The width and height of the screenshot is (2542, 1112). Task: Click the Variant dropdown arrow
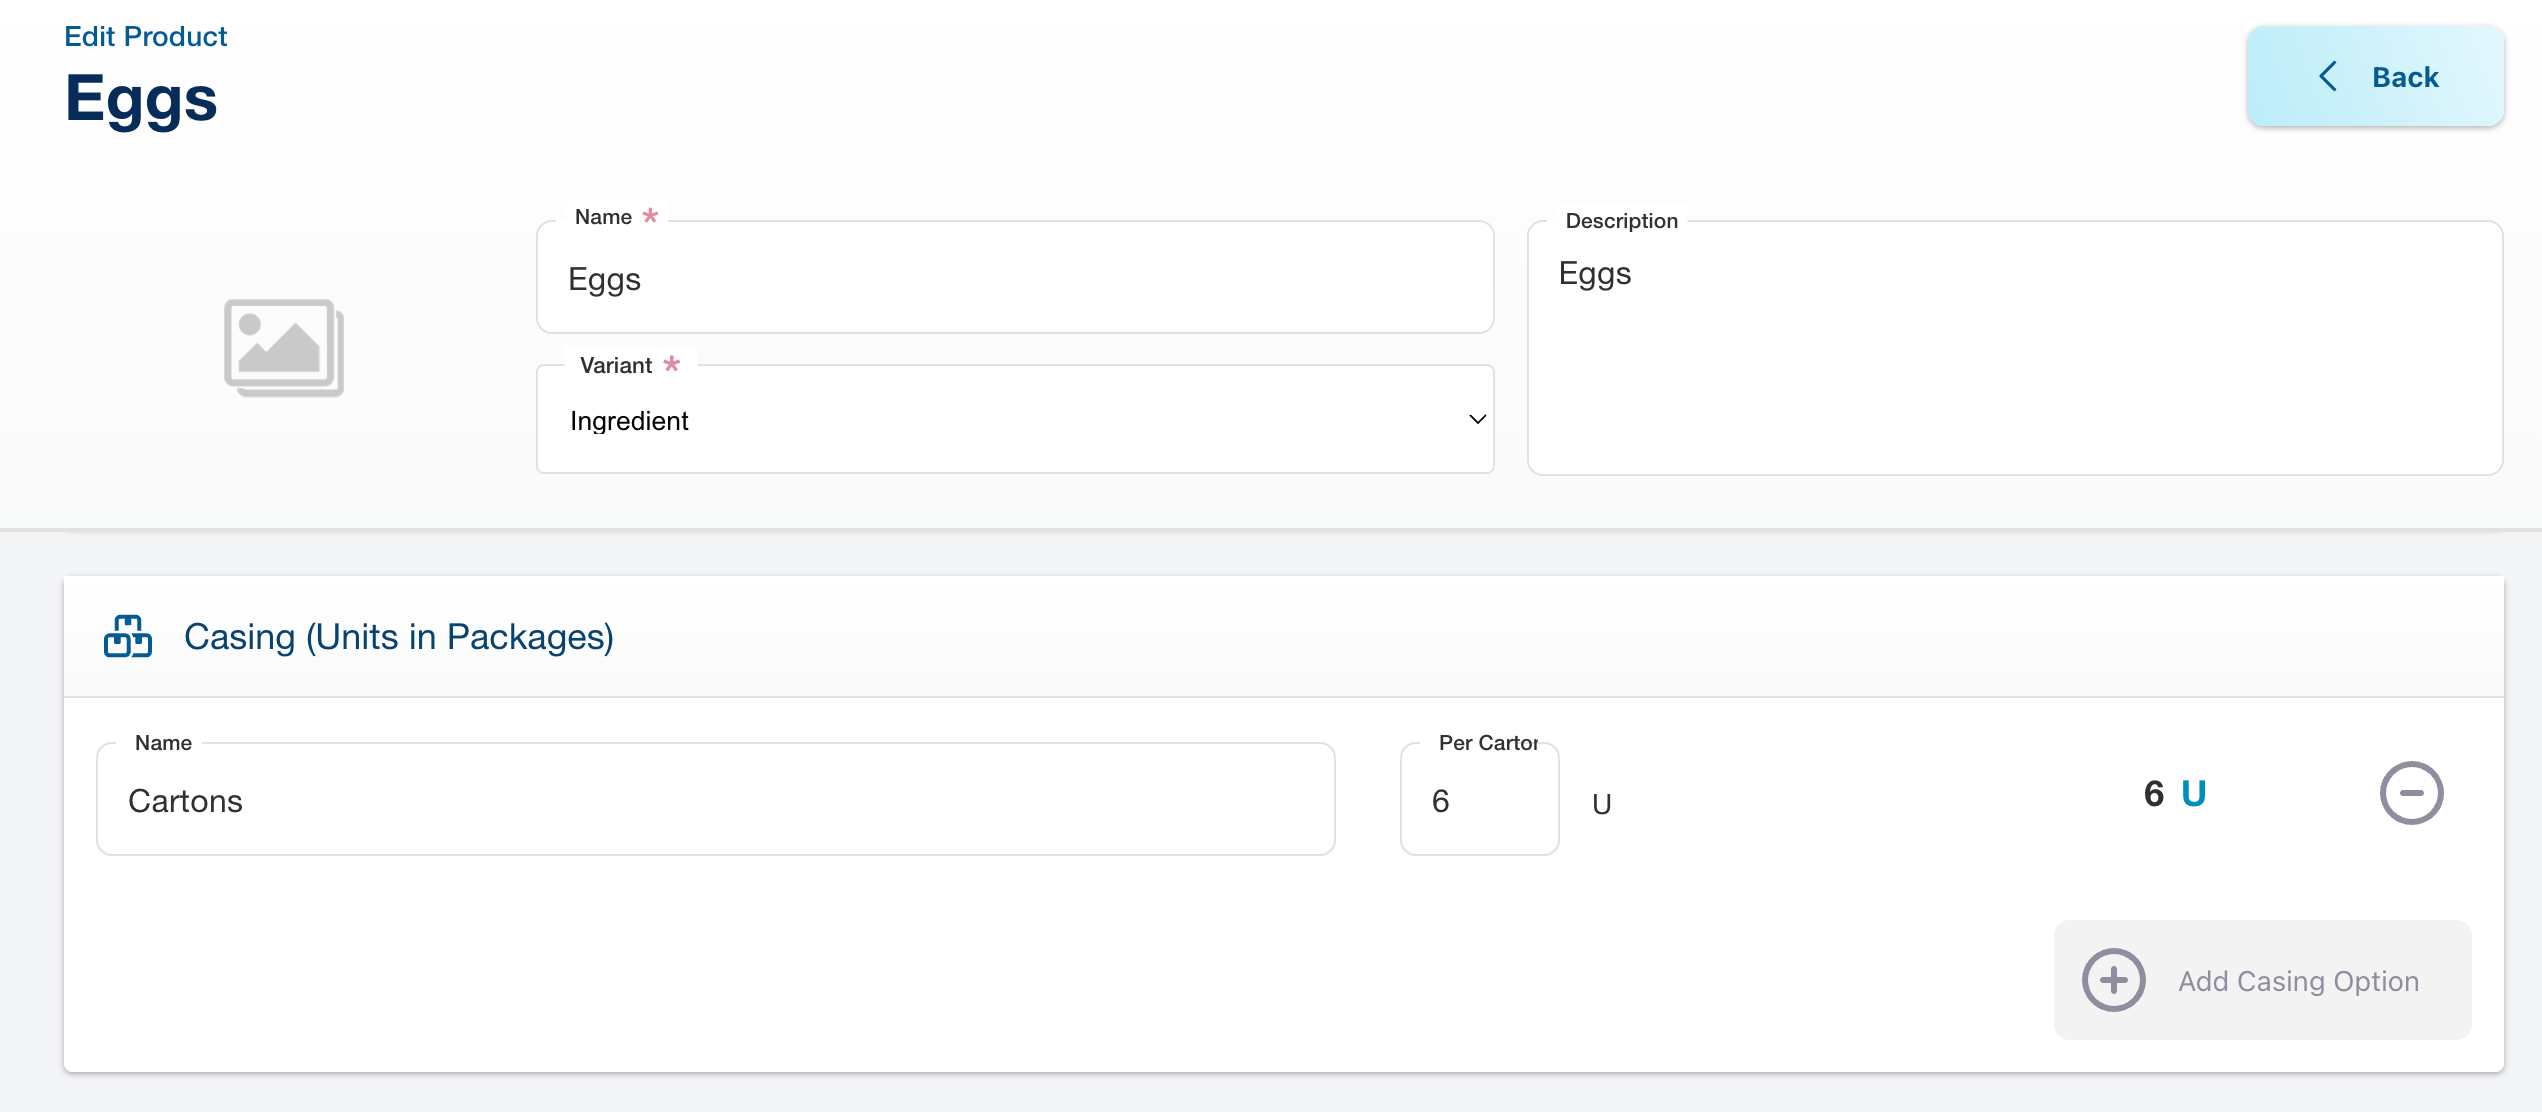point(1477,420)
